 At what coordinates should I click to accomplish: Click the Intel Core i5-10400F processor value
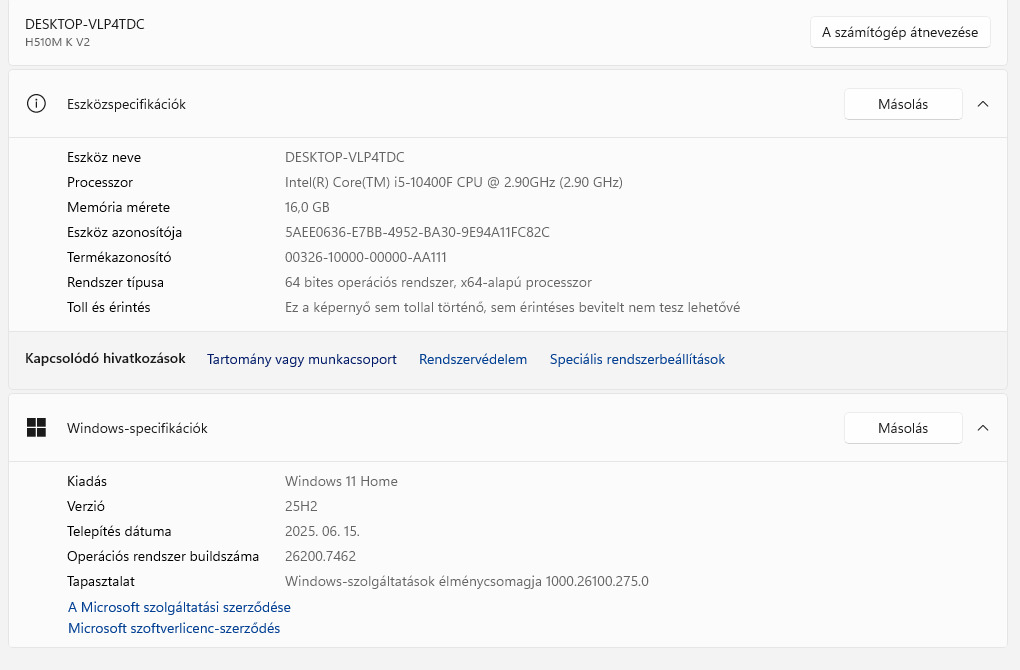[454, 182]
